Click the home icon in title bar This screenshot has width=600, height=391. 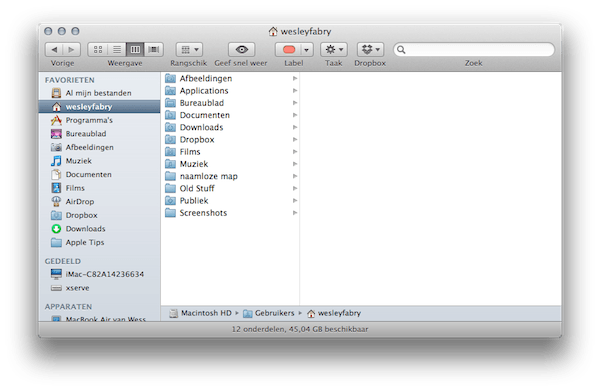[273, 31]
